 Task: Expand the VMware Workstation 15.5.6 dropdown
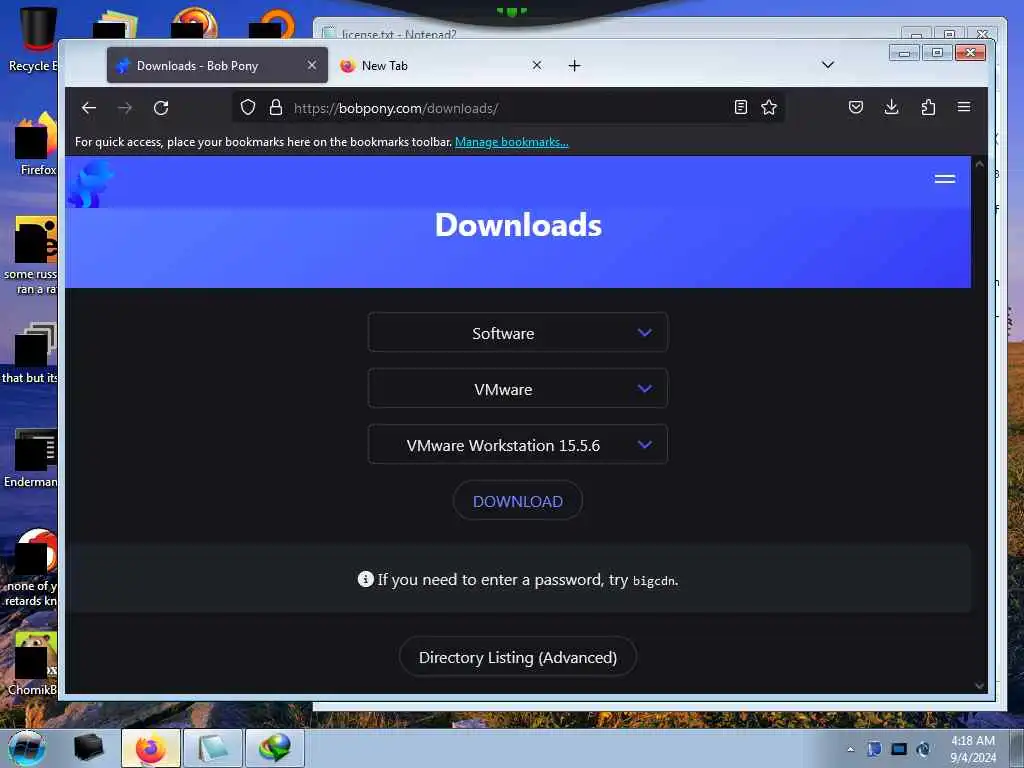pyautogui.click(x=518, y=445)
